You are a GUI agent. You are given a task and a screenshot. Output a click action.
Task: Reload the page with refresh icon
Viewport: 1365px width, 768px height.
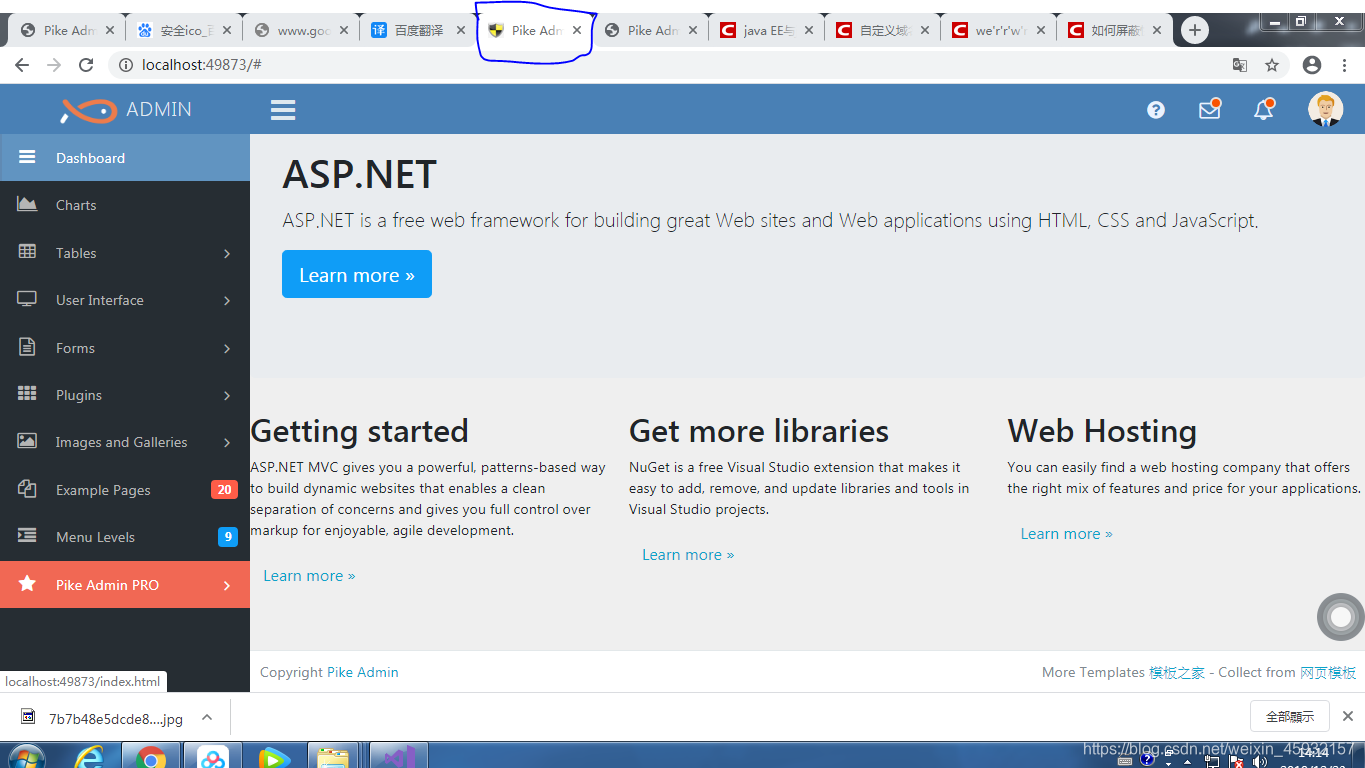coord(86,65)
